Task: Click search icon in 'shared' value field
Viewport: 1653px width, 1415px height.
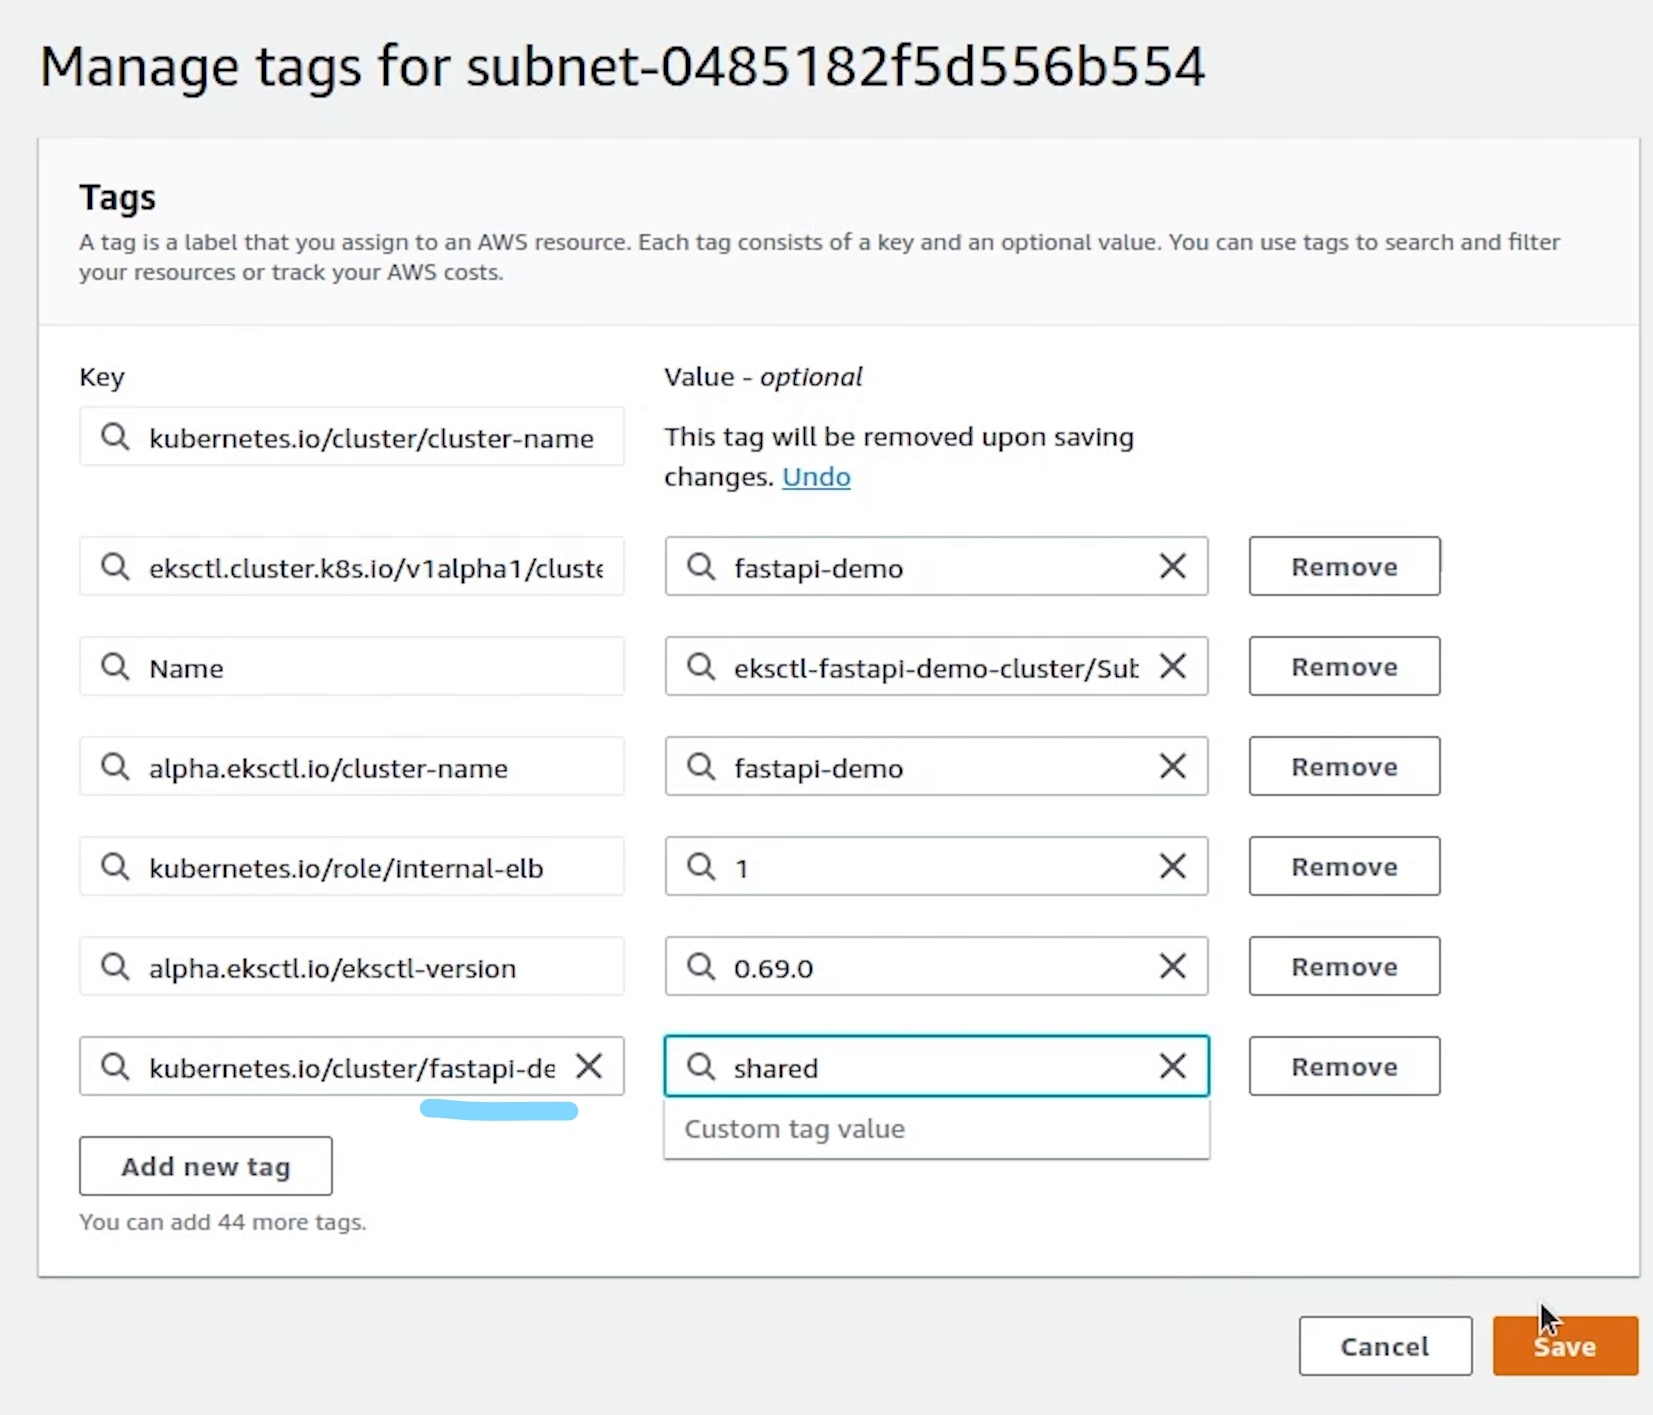Action: point(701,1066)
